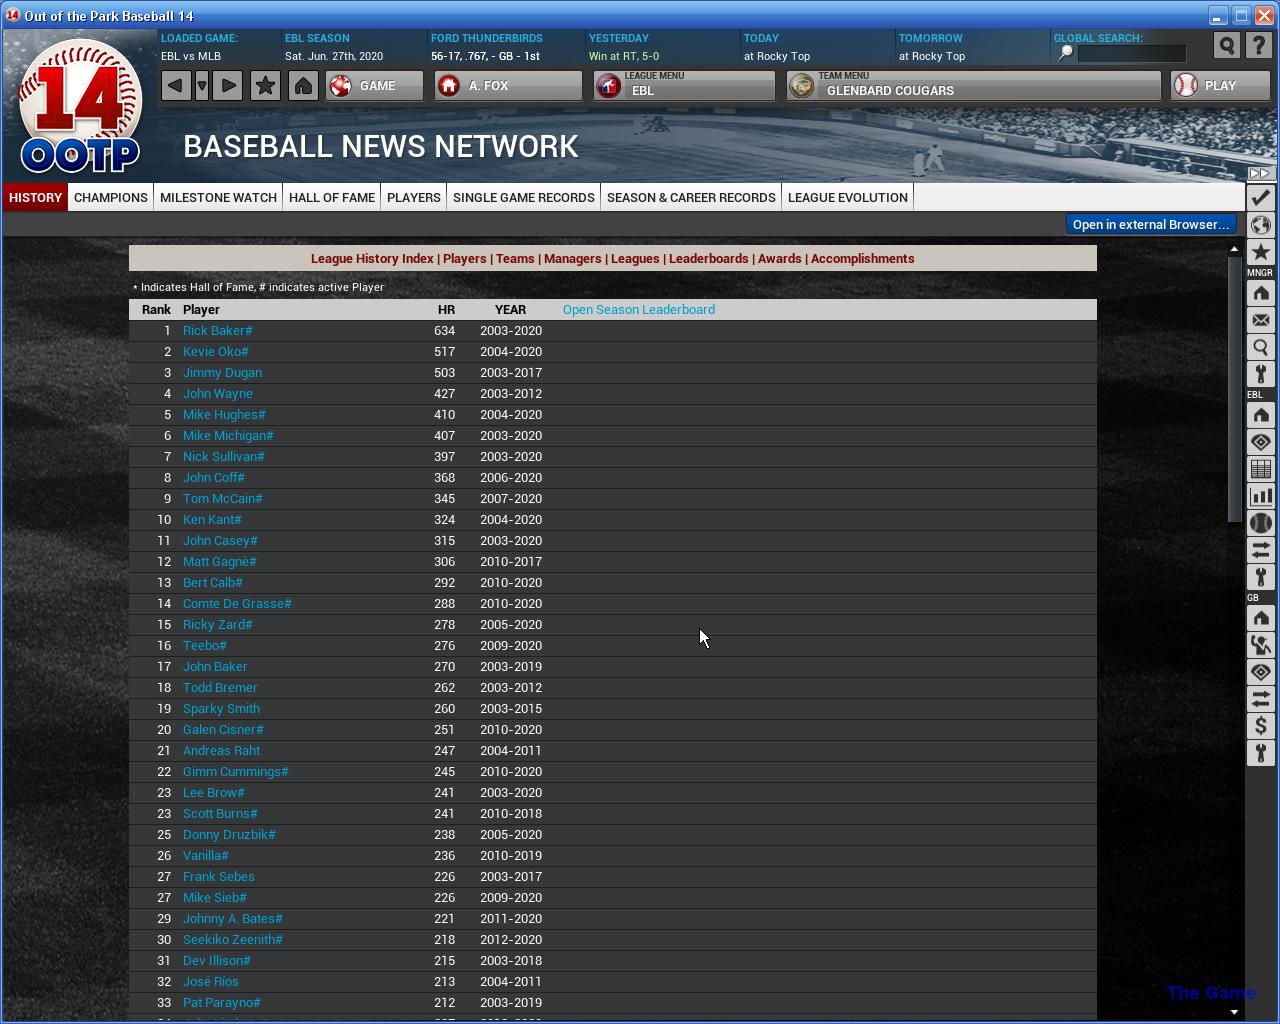This screenshot has height=1024, width=1280.
Task: Open the EBL bar chart statistics icon
Action: [1260, 496]
